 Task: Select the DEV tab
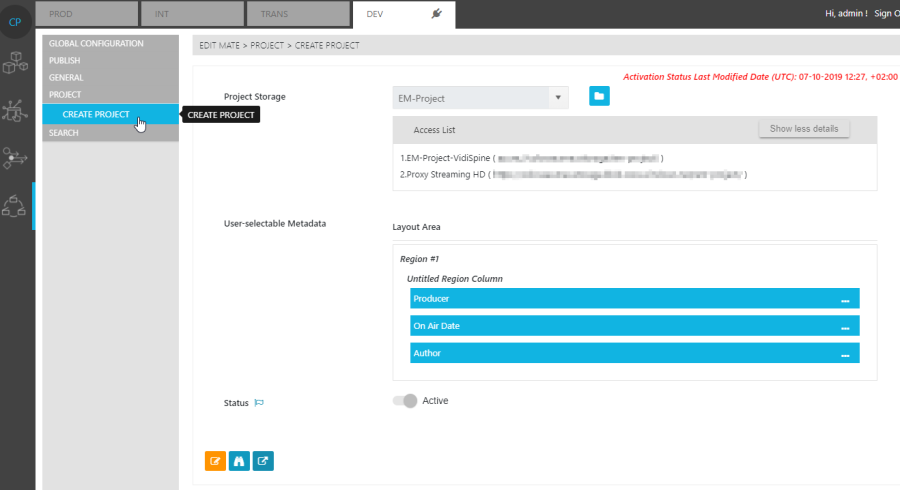tap(404, 14)
